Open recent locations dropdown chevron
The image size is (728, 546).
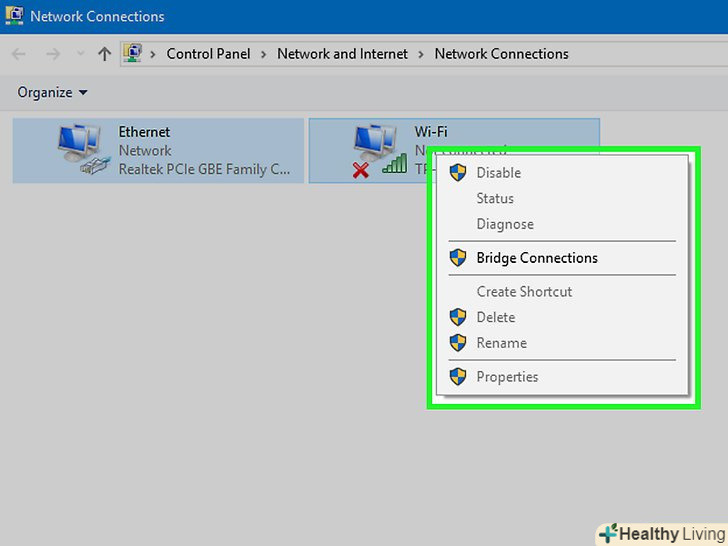[81, 54]
